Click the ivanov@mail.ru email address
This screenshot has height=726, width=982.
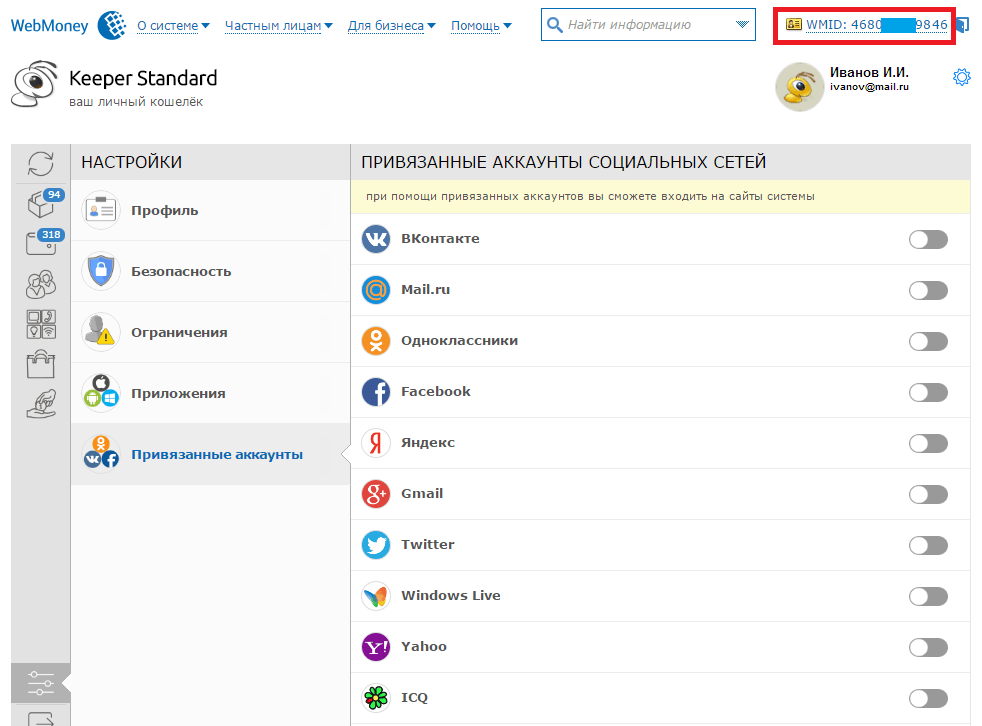coord(869,87)
